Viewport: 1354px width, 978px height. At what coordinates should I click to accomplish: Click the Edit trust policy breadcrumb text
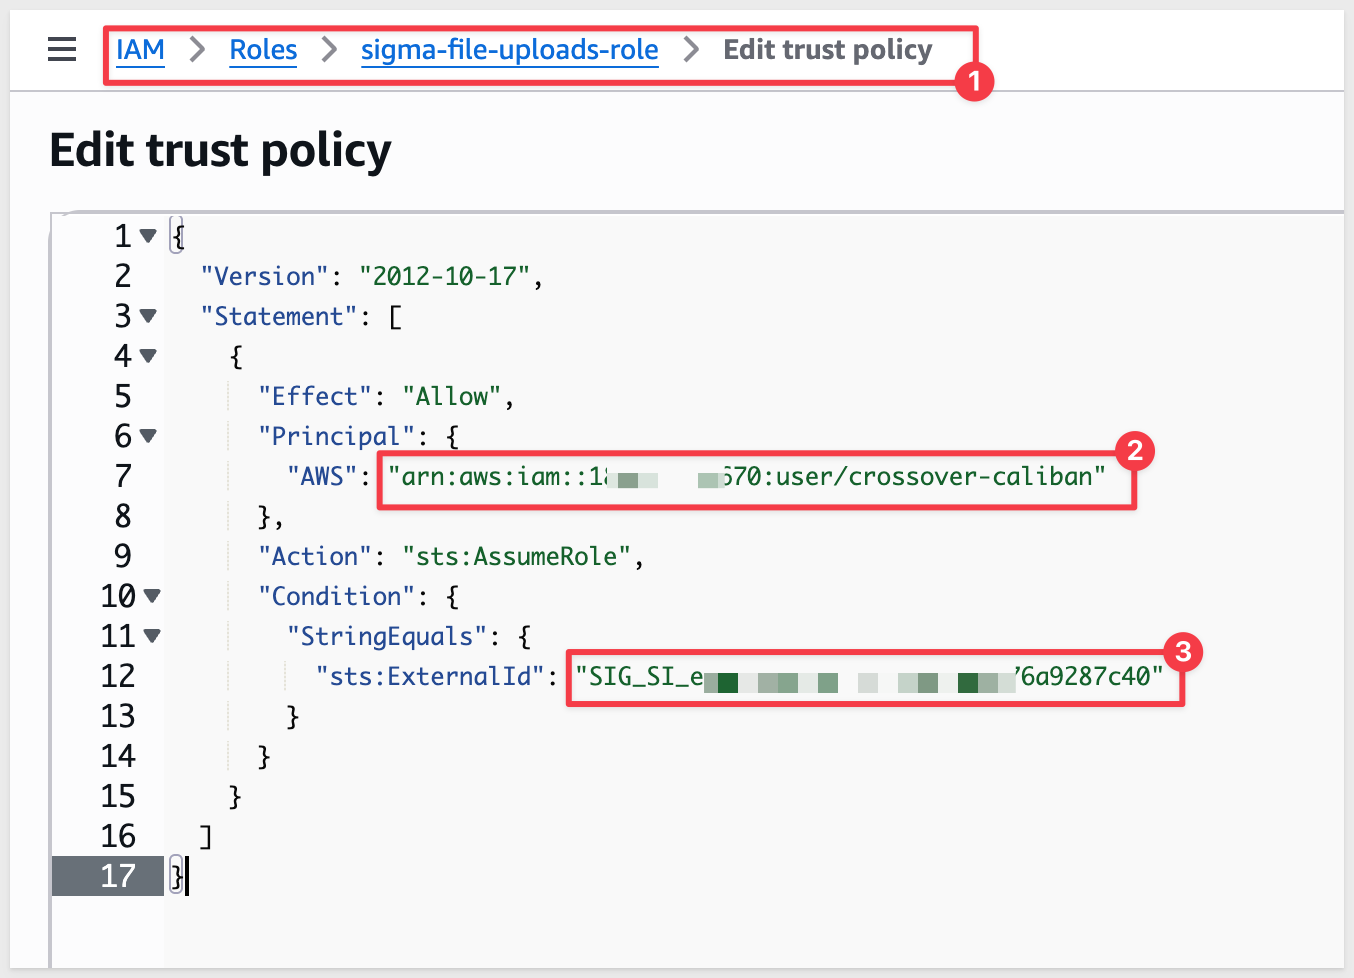click(827, 50)
